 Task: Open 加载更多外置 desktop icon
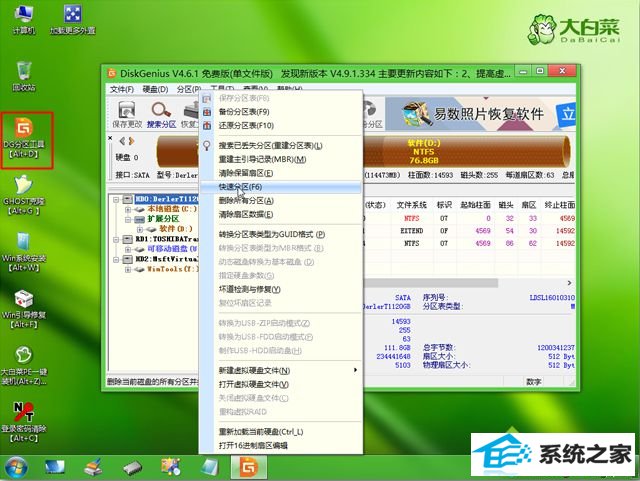pos(73,19)
